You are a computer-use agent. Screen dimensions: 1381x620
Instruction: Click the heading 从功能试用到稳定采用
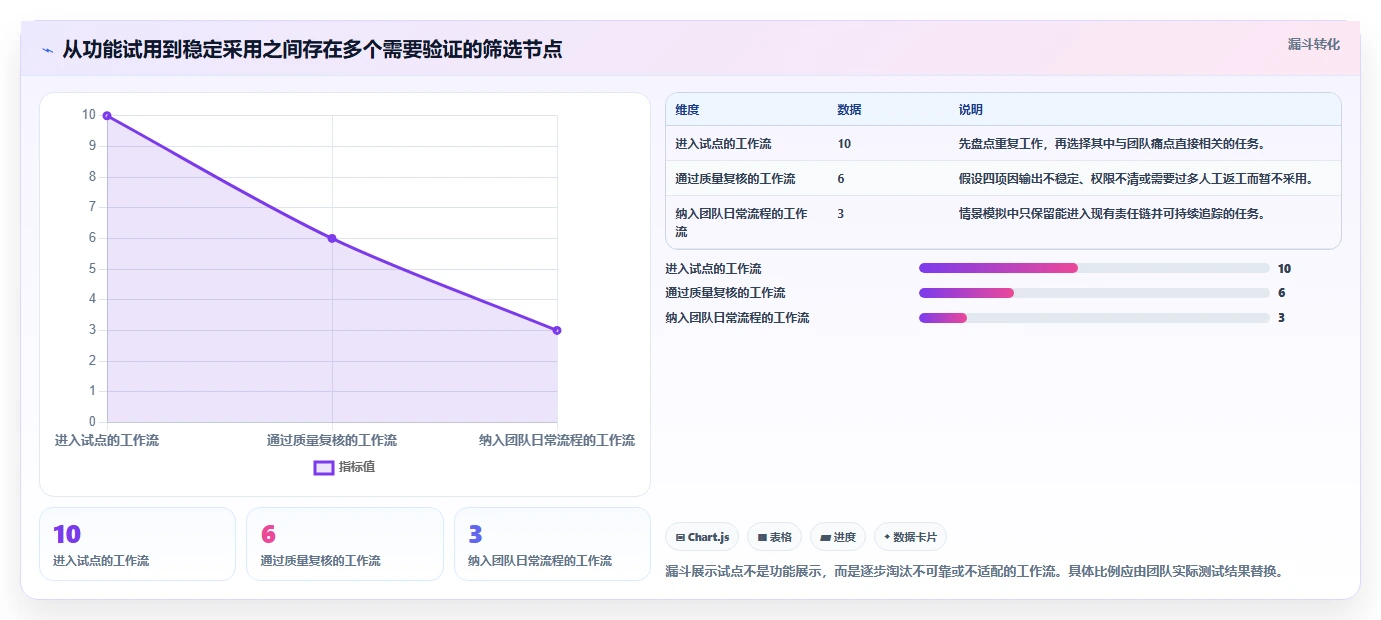[312, 49]
